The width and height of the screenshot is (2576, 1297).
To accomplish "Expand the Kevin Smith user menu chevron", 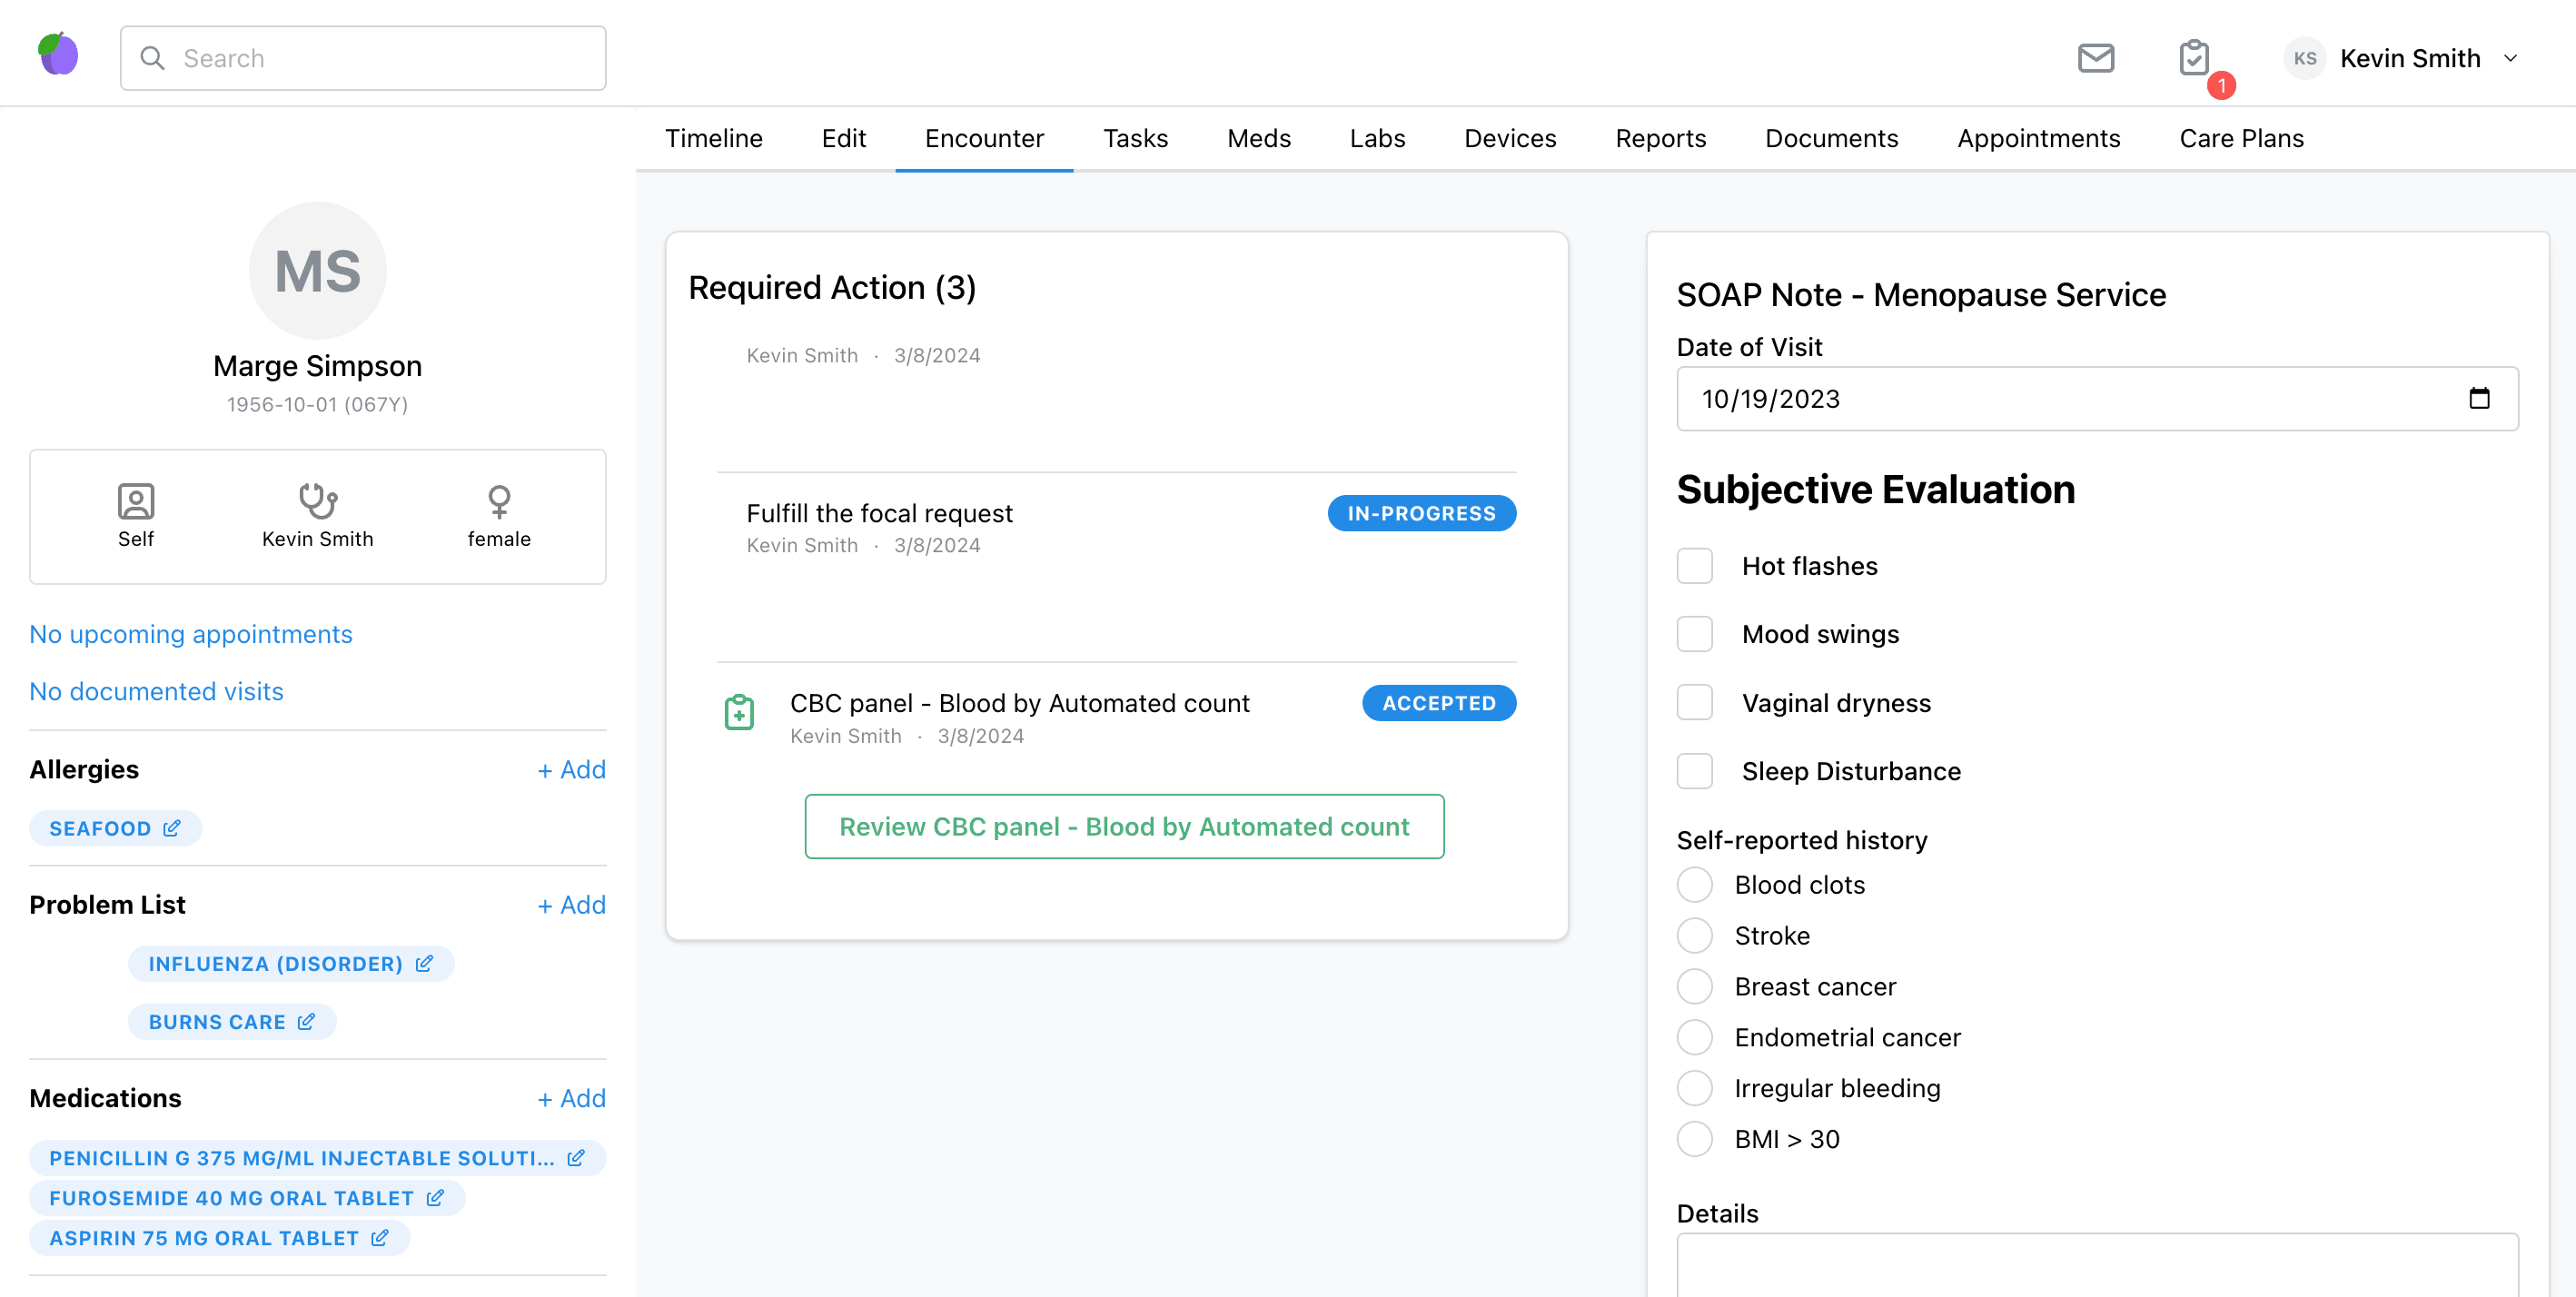I will (2510, 58).
